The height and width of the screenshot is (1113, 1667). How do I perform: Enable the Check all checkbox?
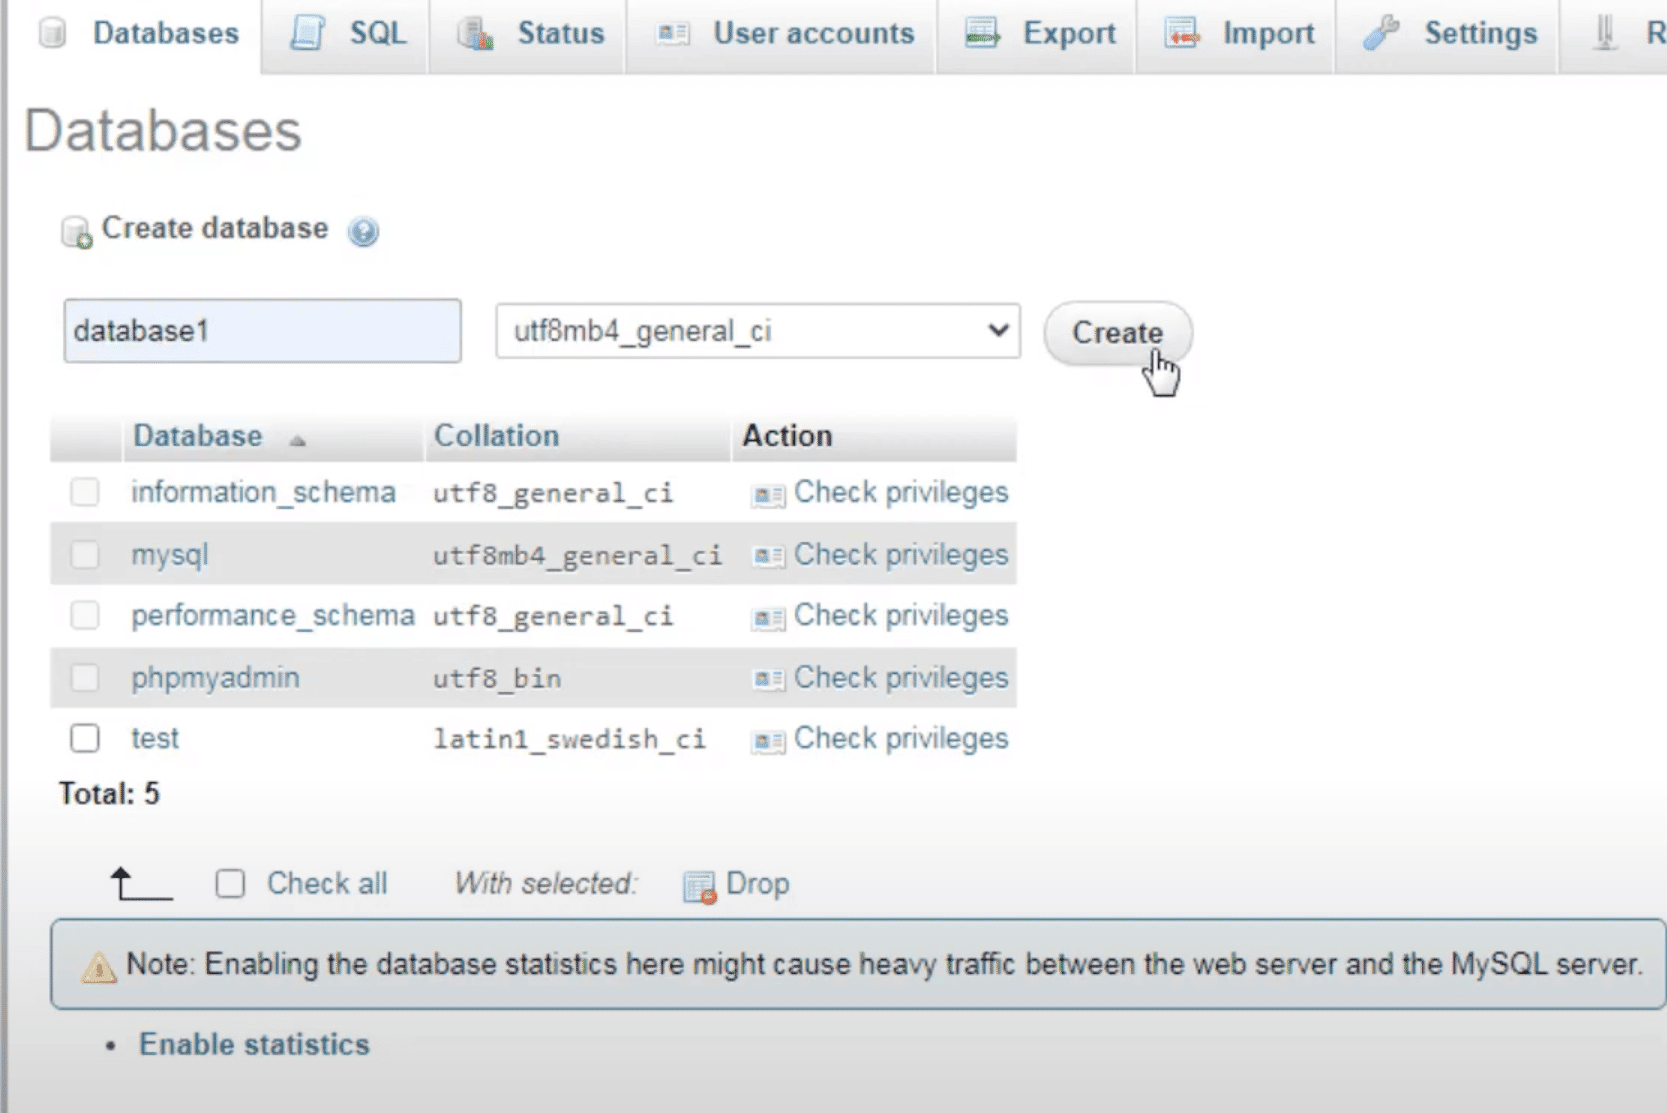[230, 884]
